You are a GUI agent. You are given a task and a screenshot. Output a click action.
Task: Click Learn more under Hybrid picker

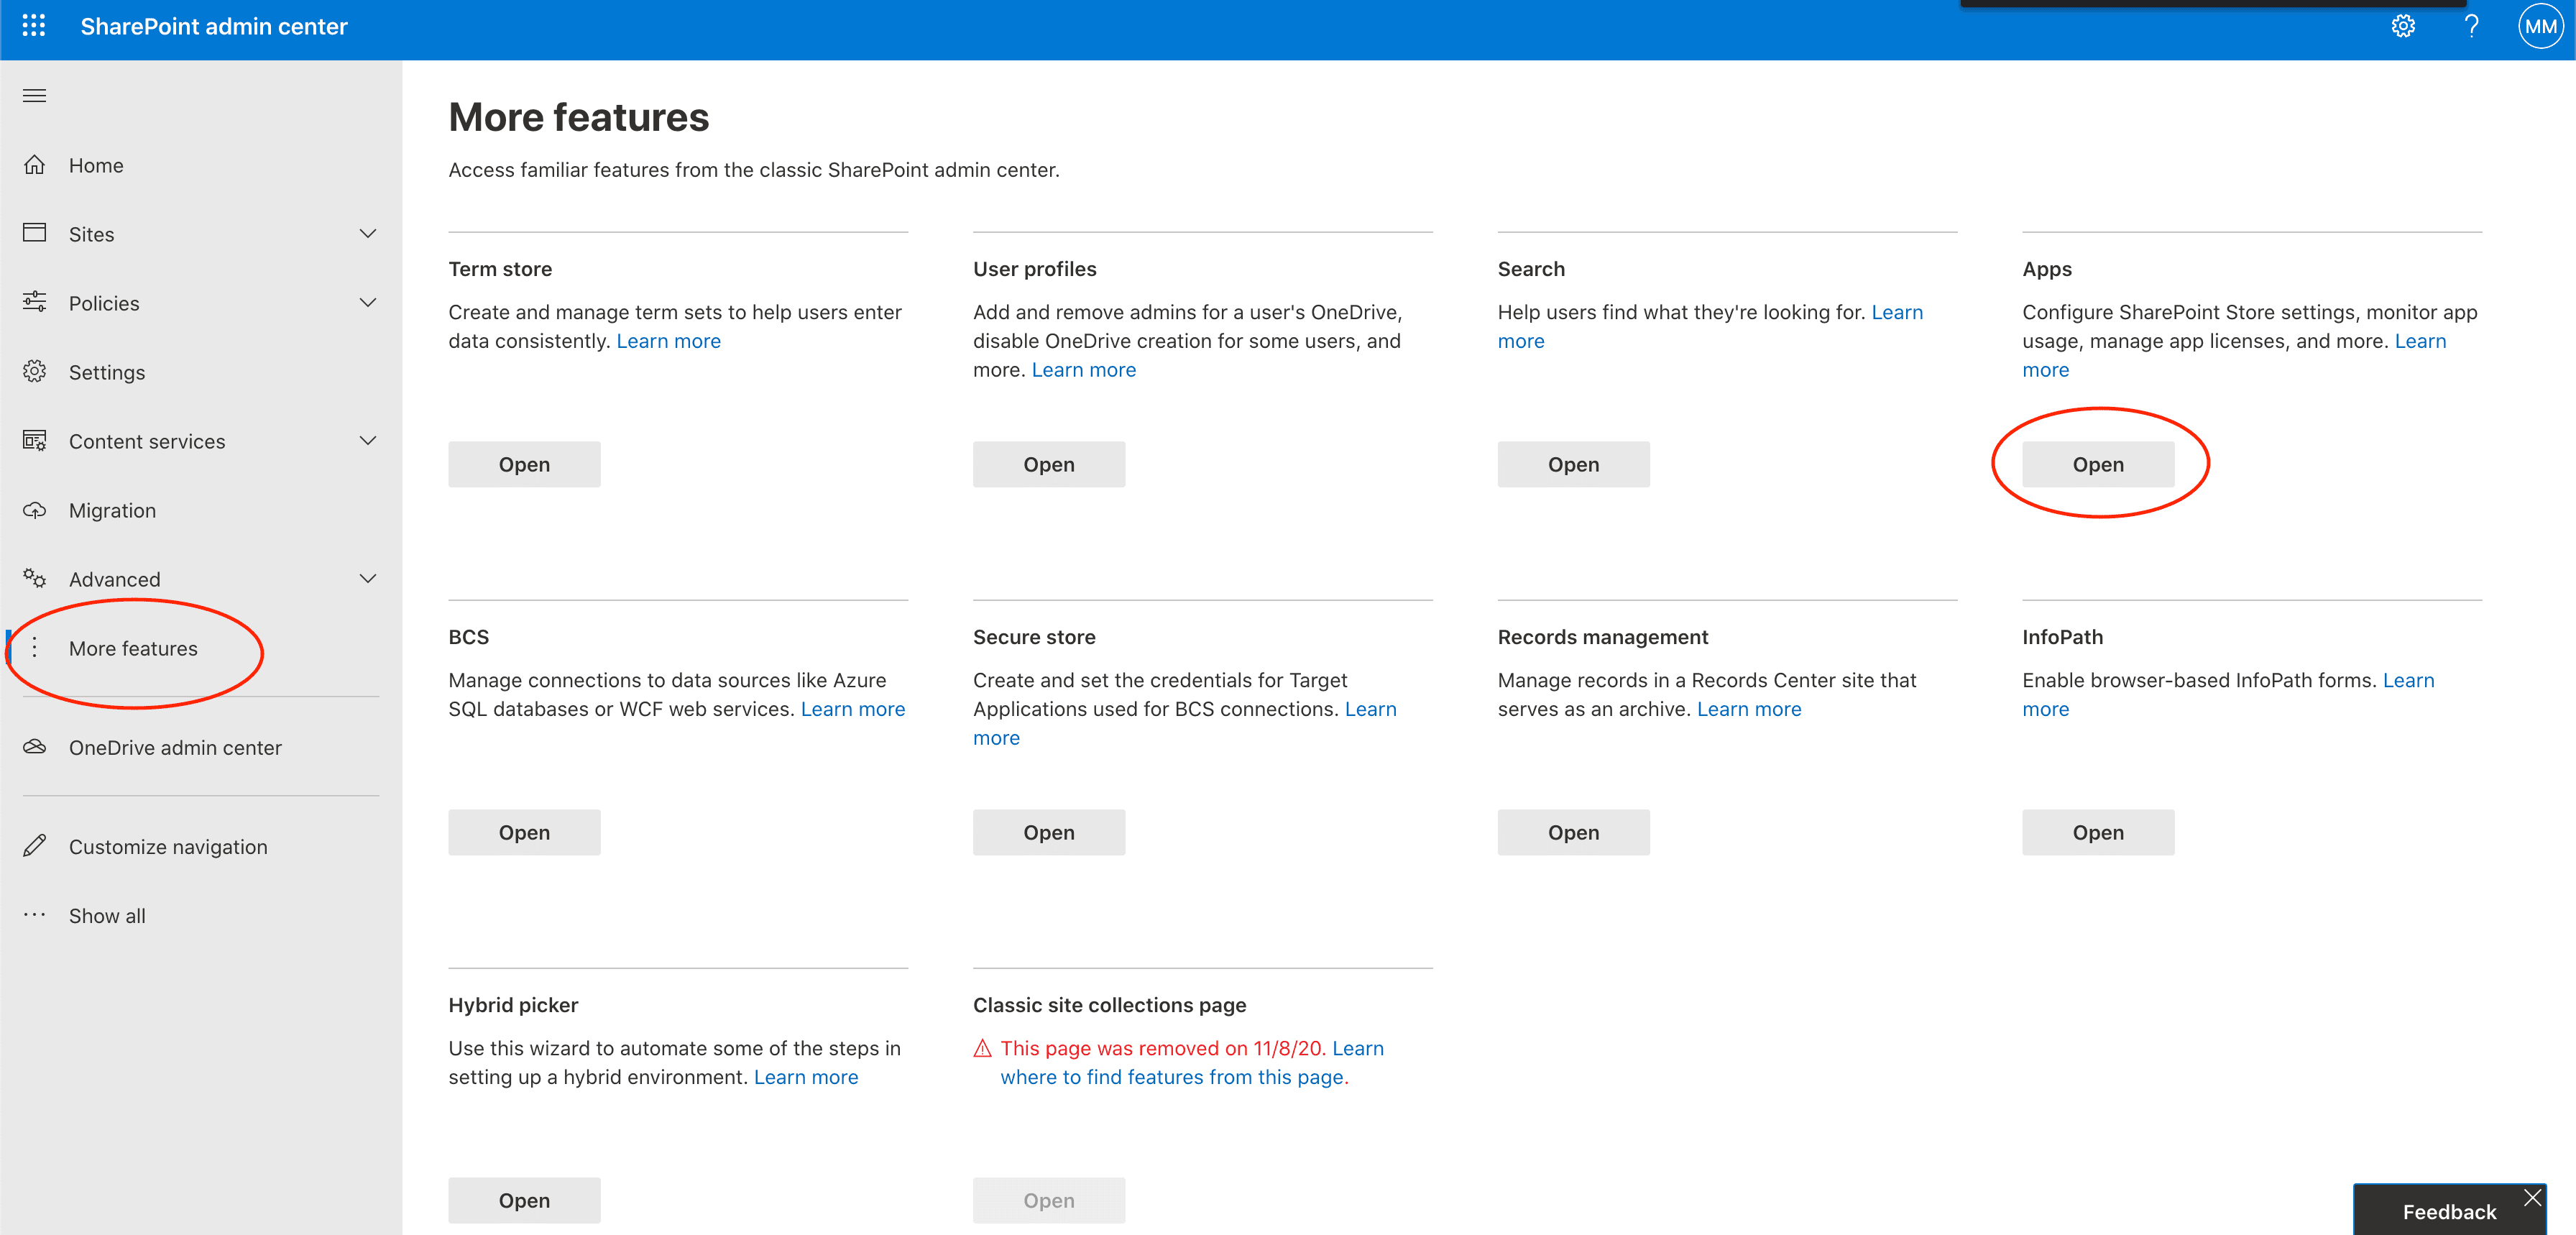click(x=805, y=1077)
